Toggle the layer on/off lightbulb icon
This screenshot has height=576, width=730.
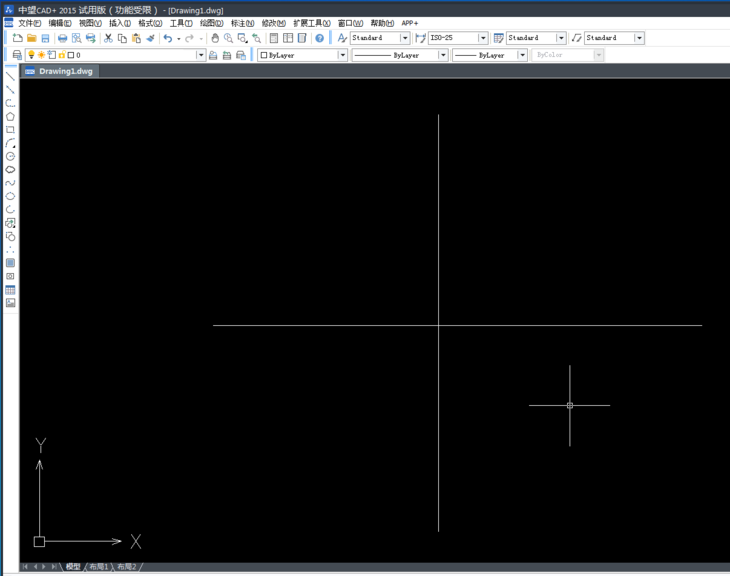pyautogui.click(x=30, y=55)
